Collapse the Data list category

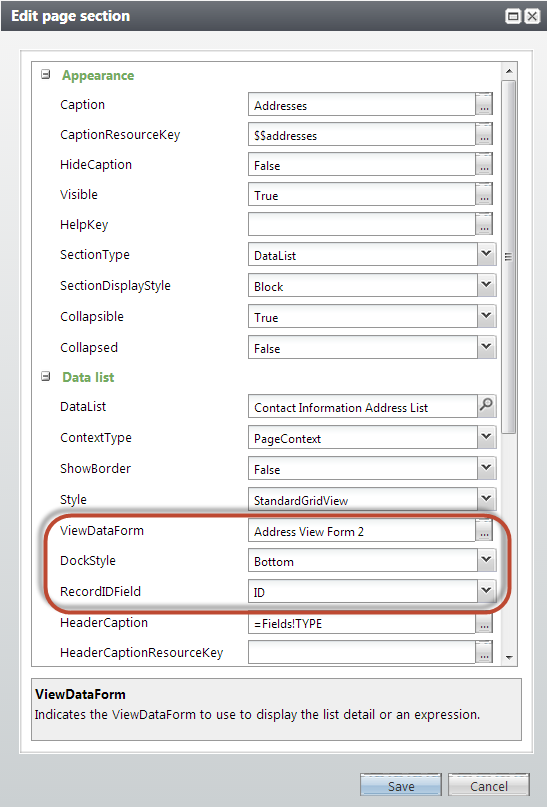[x=46, y=377]
